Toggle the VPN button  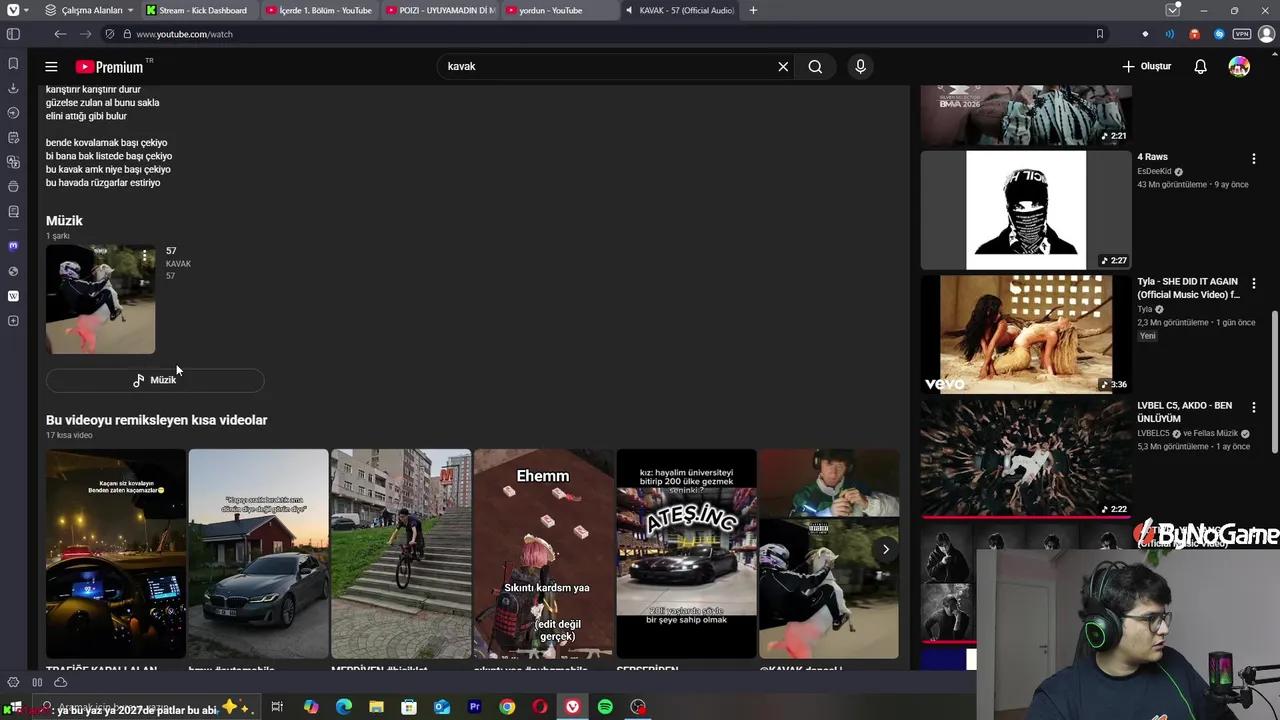(x=1242, y=34)
